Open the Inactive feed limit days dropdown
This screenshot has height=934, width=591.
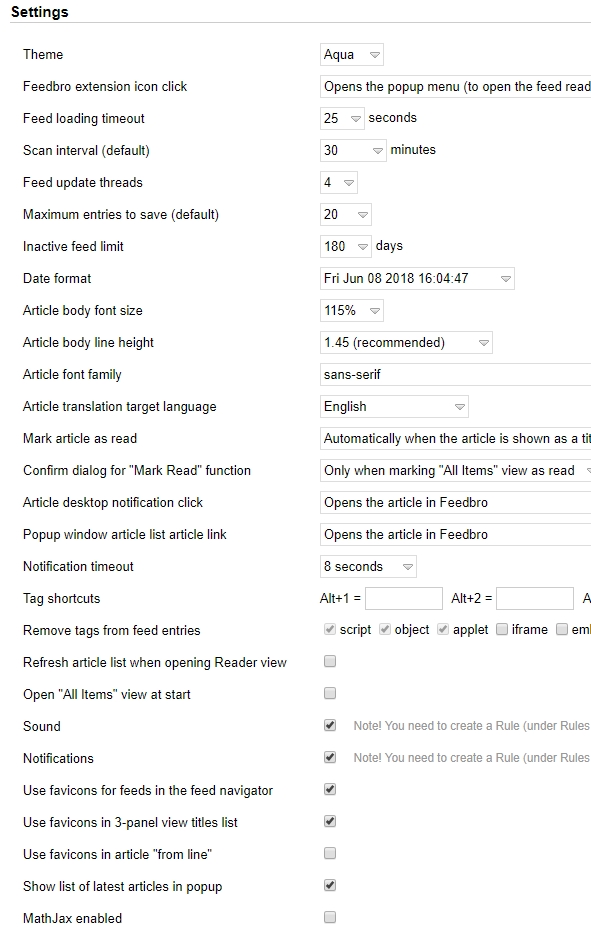pos(346,247)
